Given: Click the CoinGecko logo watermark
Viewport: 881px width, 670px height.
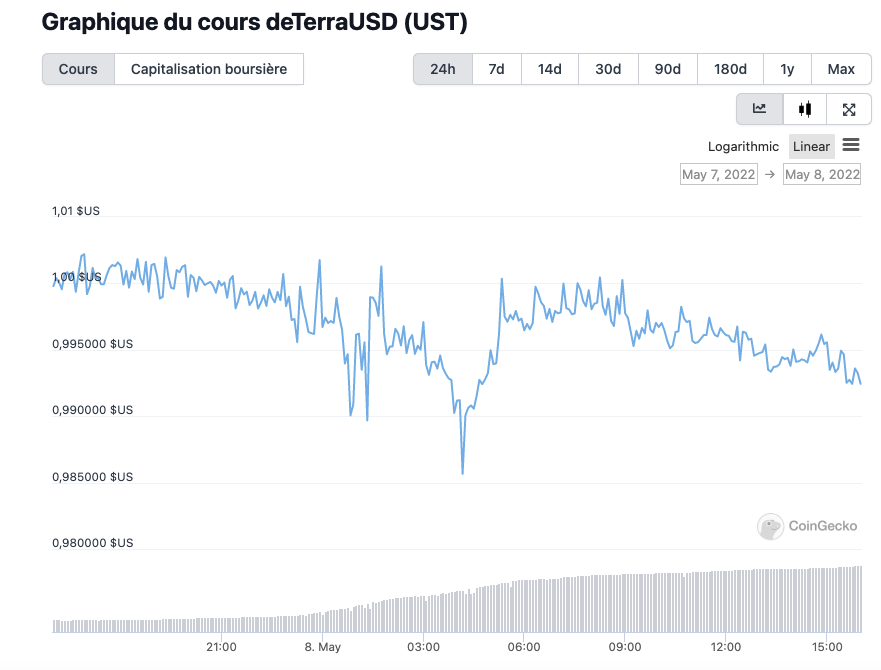Looking at the screenshot, I should 808,526.
